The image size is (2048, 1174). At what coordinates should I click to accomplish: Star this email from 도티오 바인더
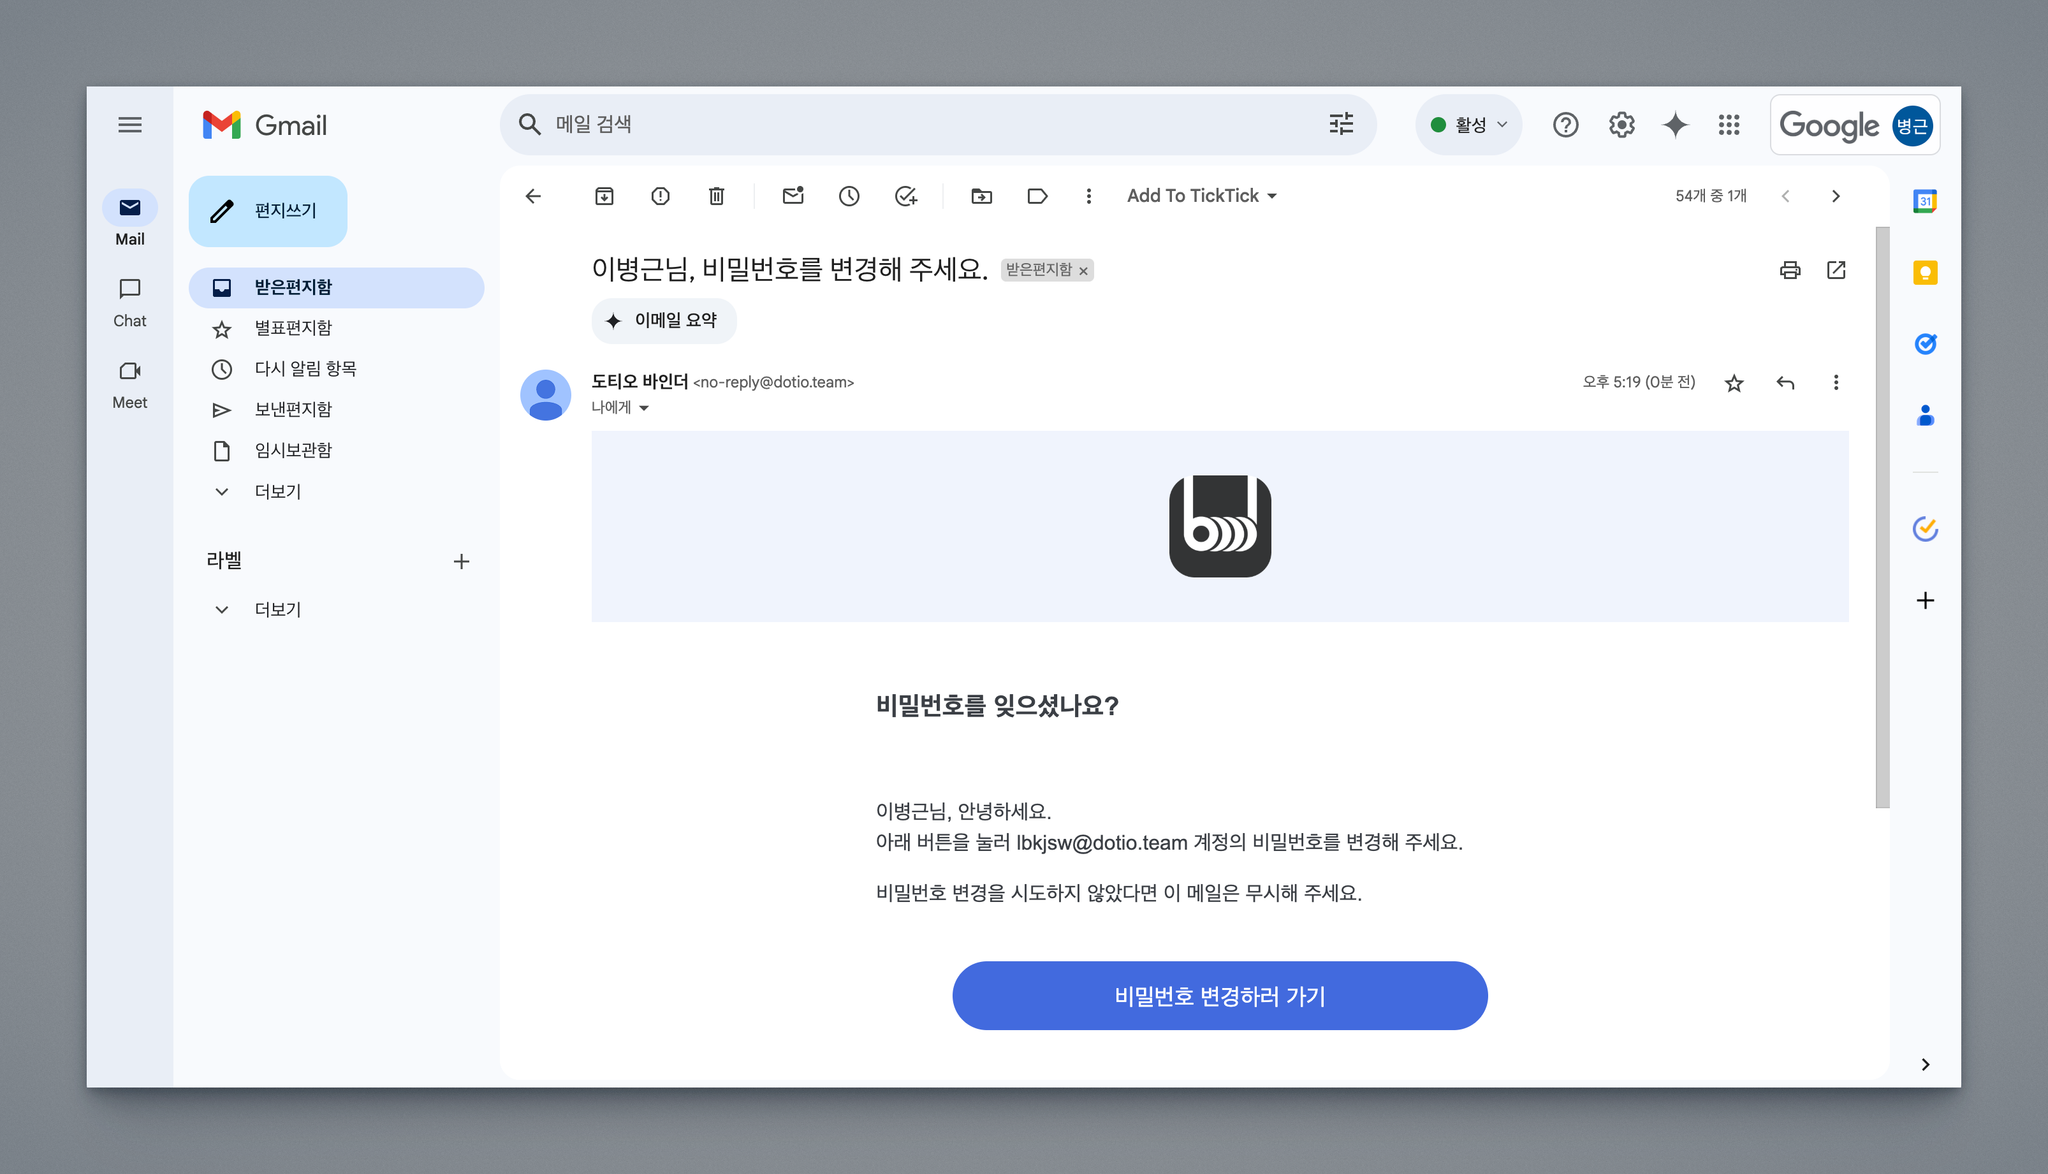[x=1734, y=383]
